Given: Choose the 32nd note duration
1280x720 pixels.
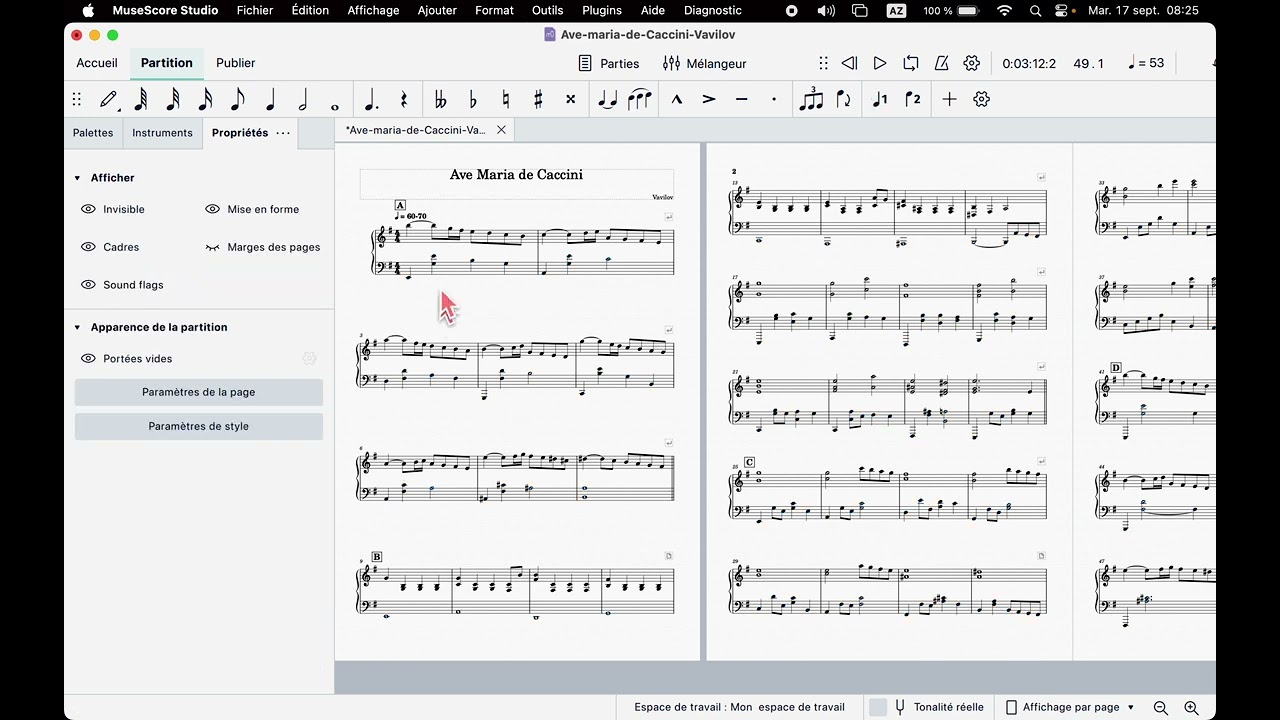Looking at the screenshot, I should (x=173, y=99).
